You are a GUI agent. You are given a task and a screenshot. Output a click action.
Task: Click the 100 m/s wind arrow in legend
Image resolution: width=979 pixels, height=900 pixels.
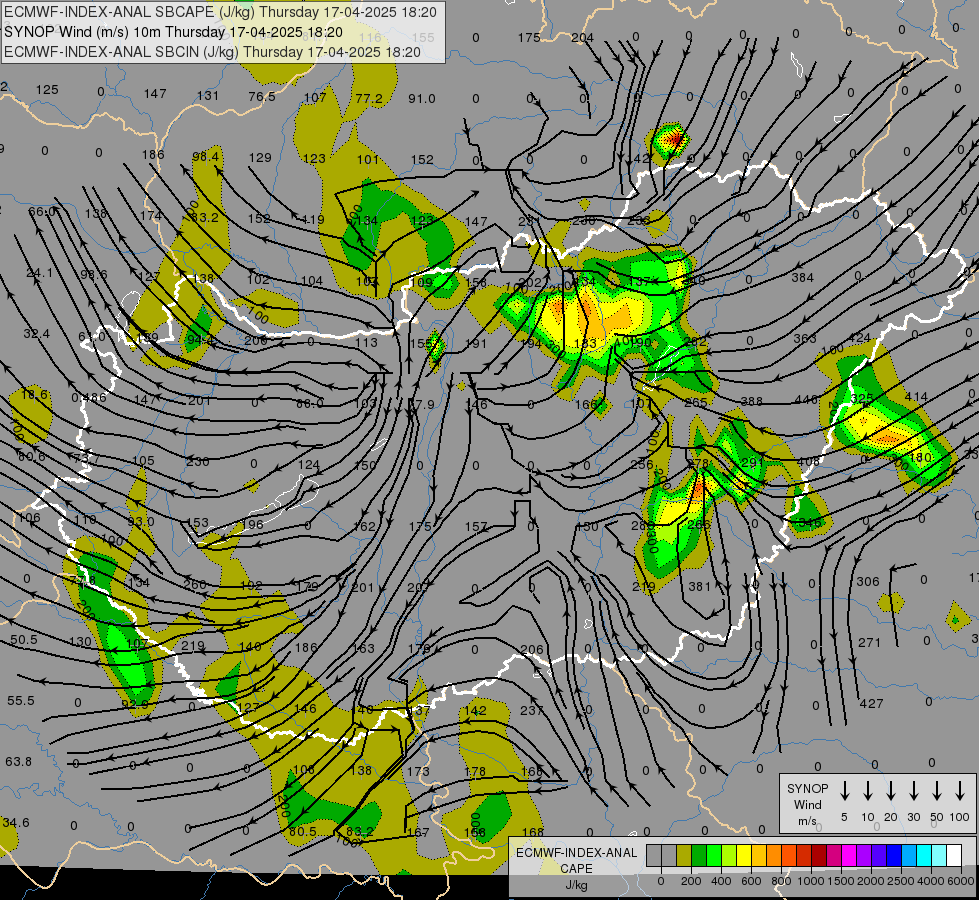pos(960,791)
